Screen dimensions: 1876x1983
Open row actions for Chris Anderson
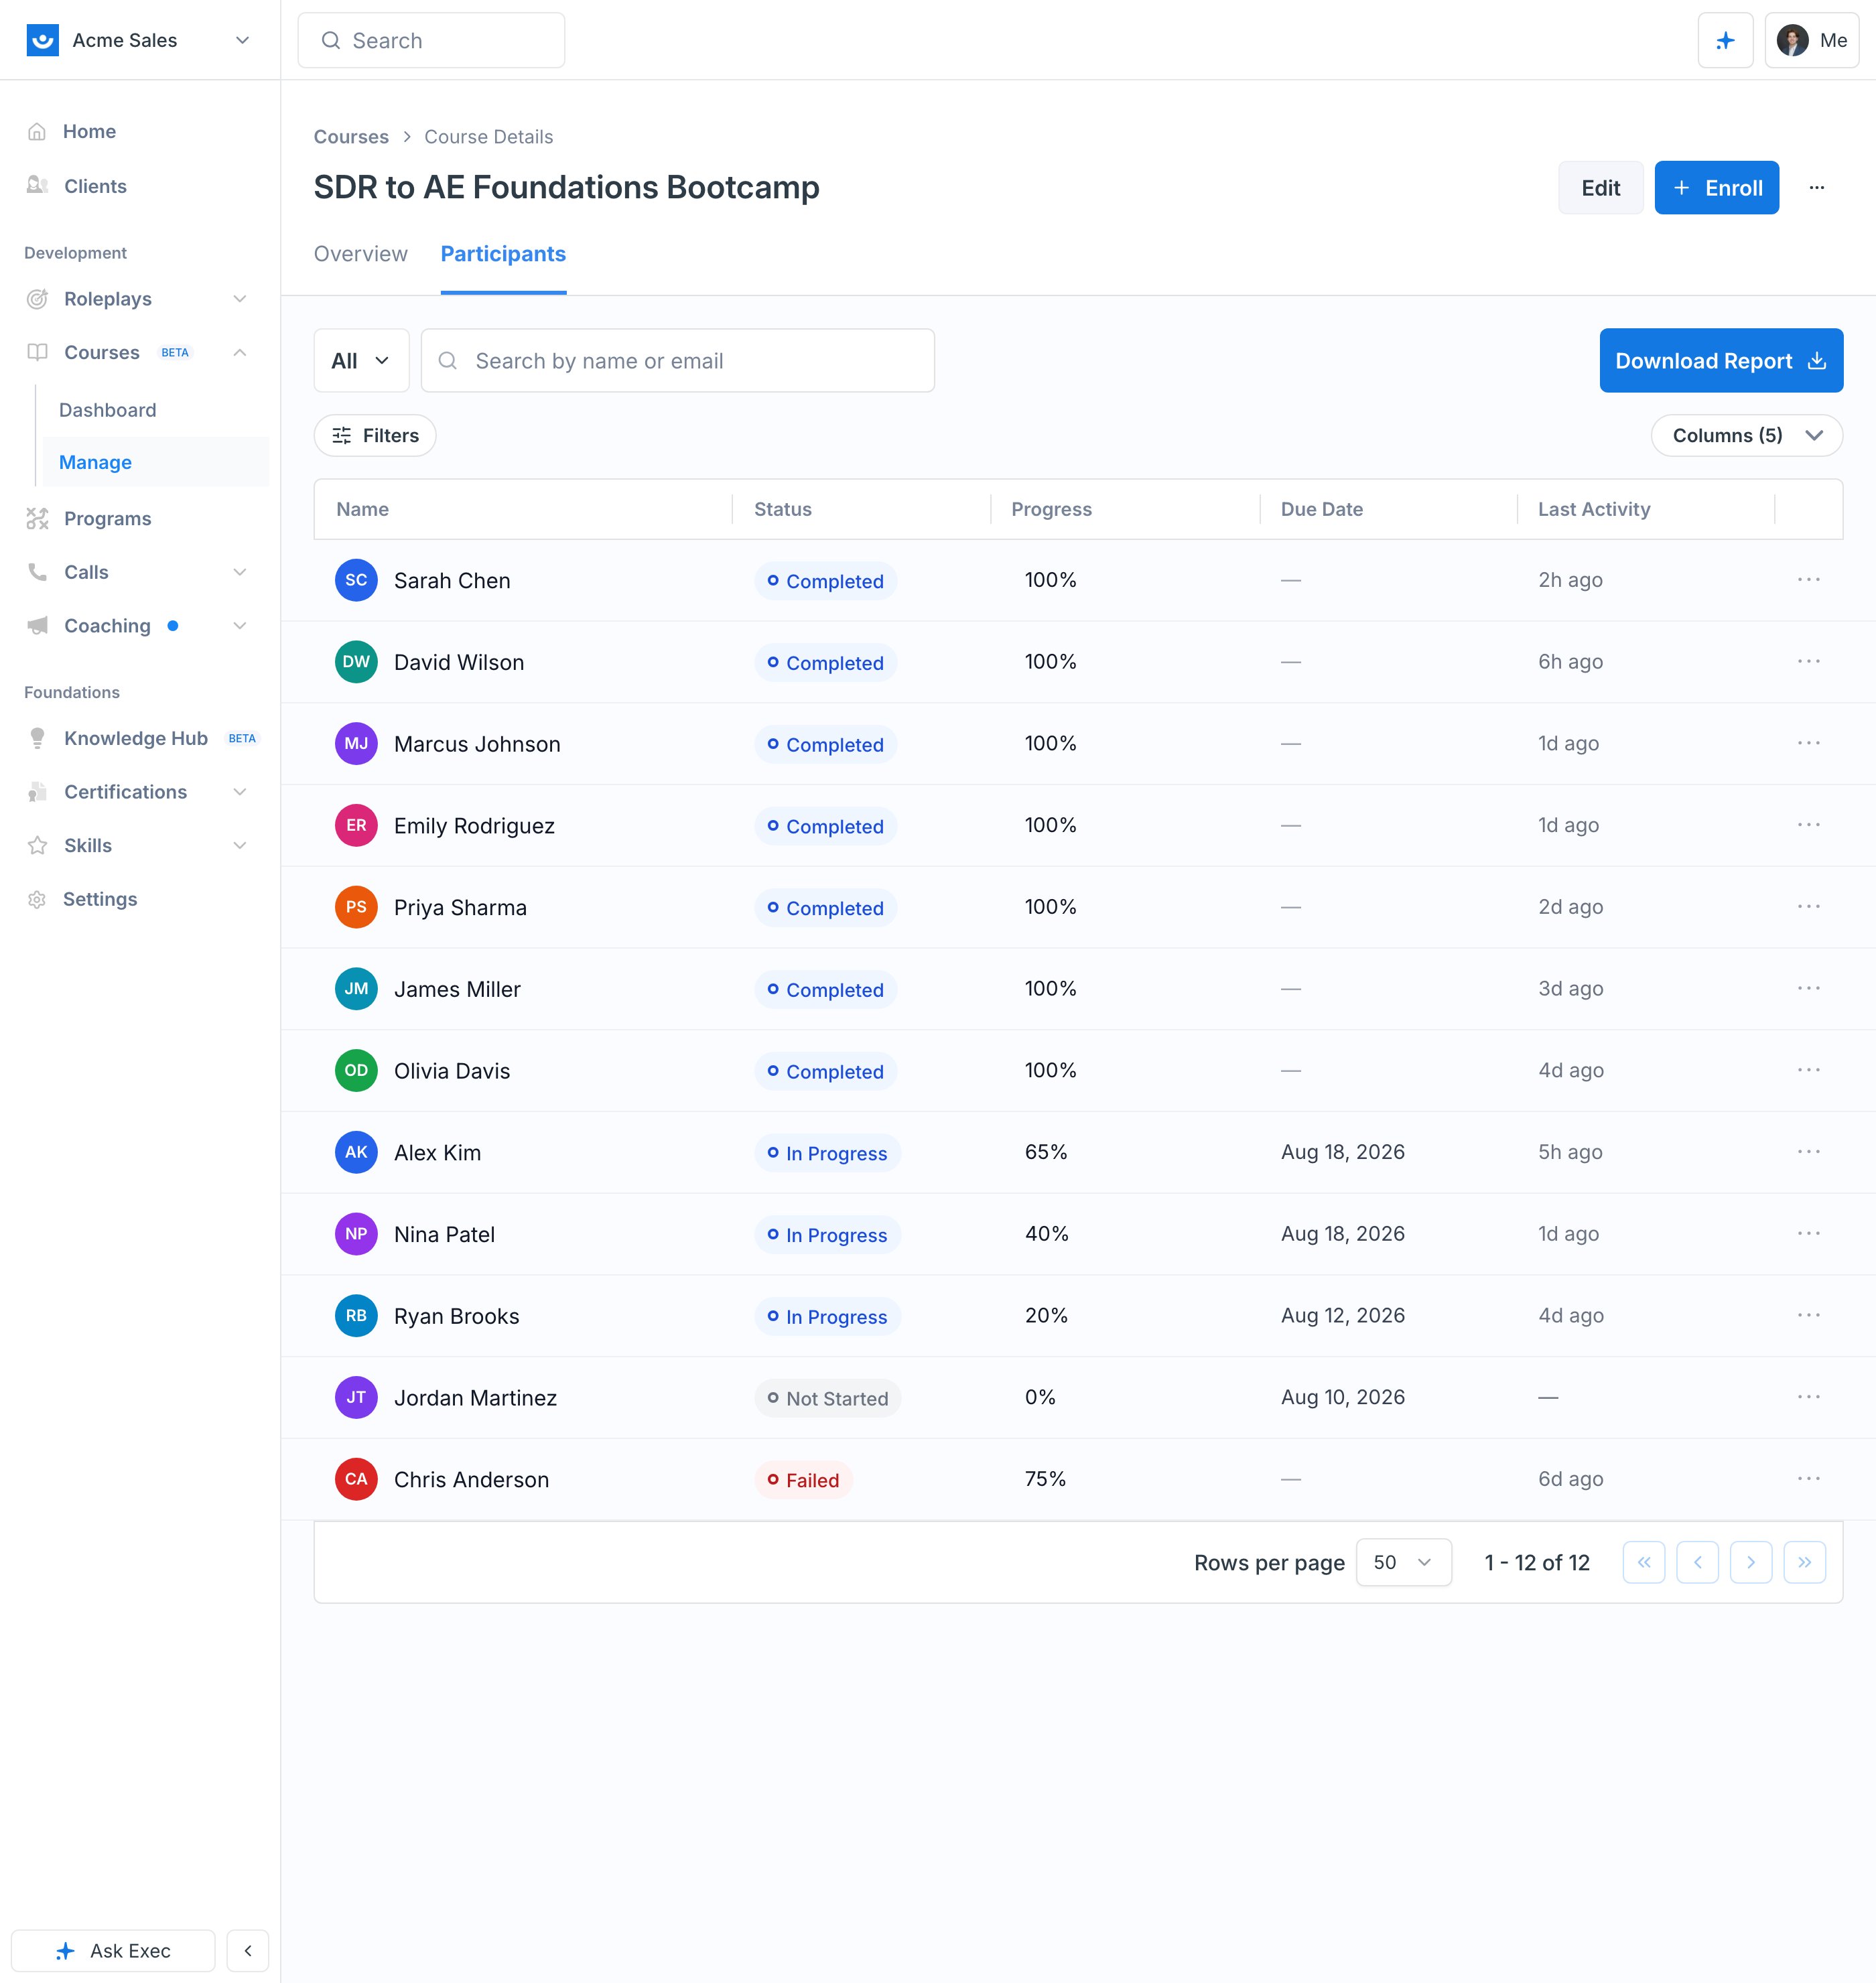1808,1478
